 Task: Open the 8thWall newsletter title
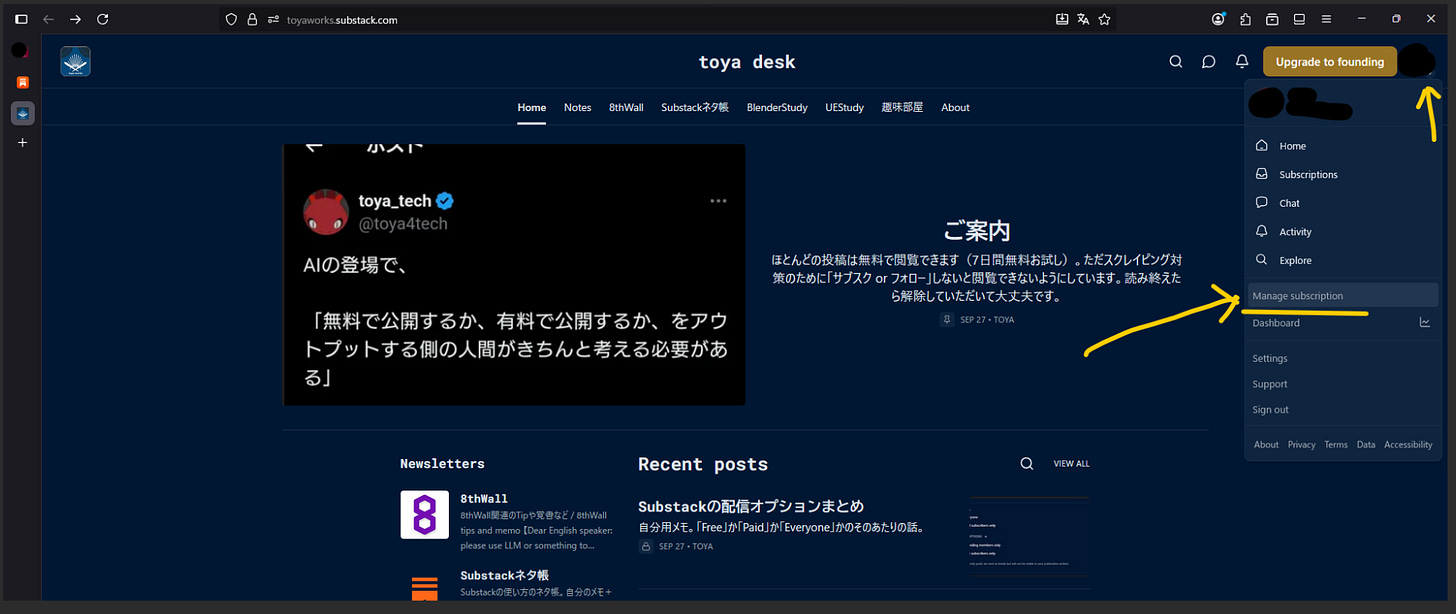(484, 498)
